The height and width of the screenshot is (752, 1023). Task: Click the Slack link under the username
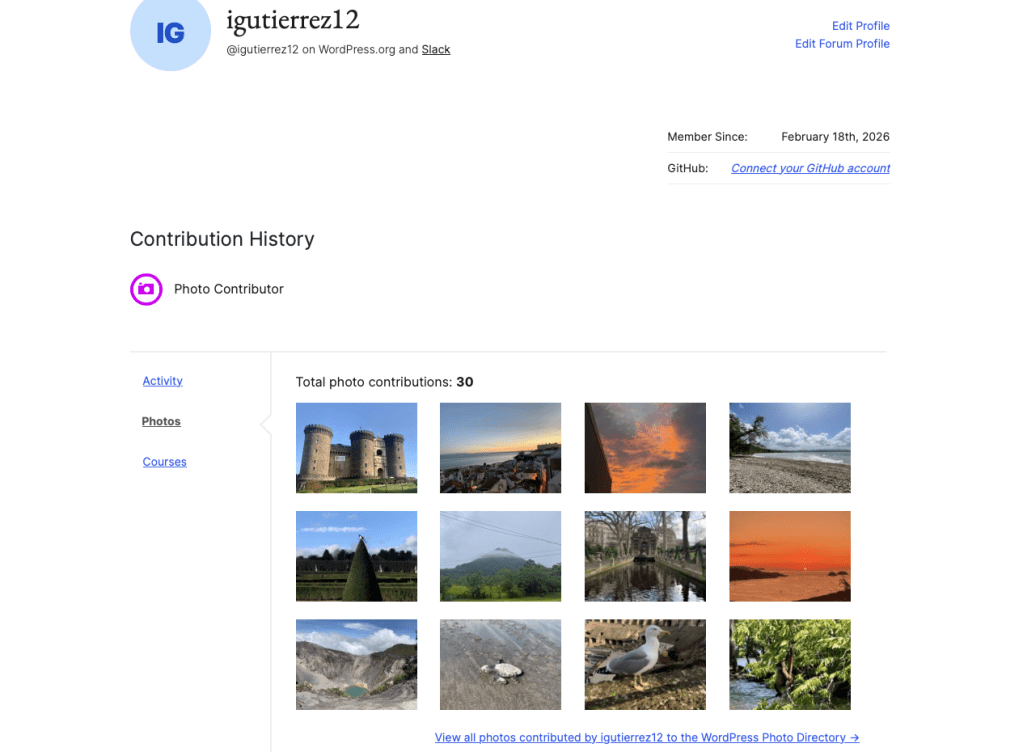[436, 49]
